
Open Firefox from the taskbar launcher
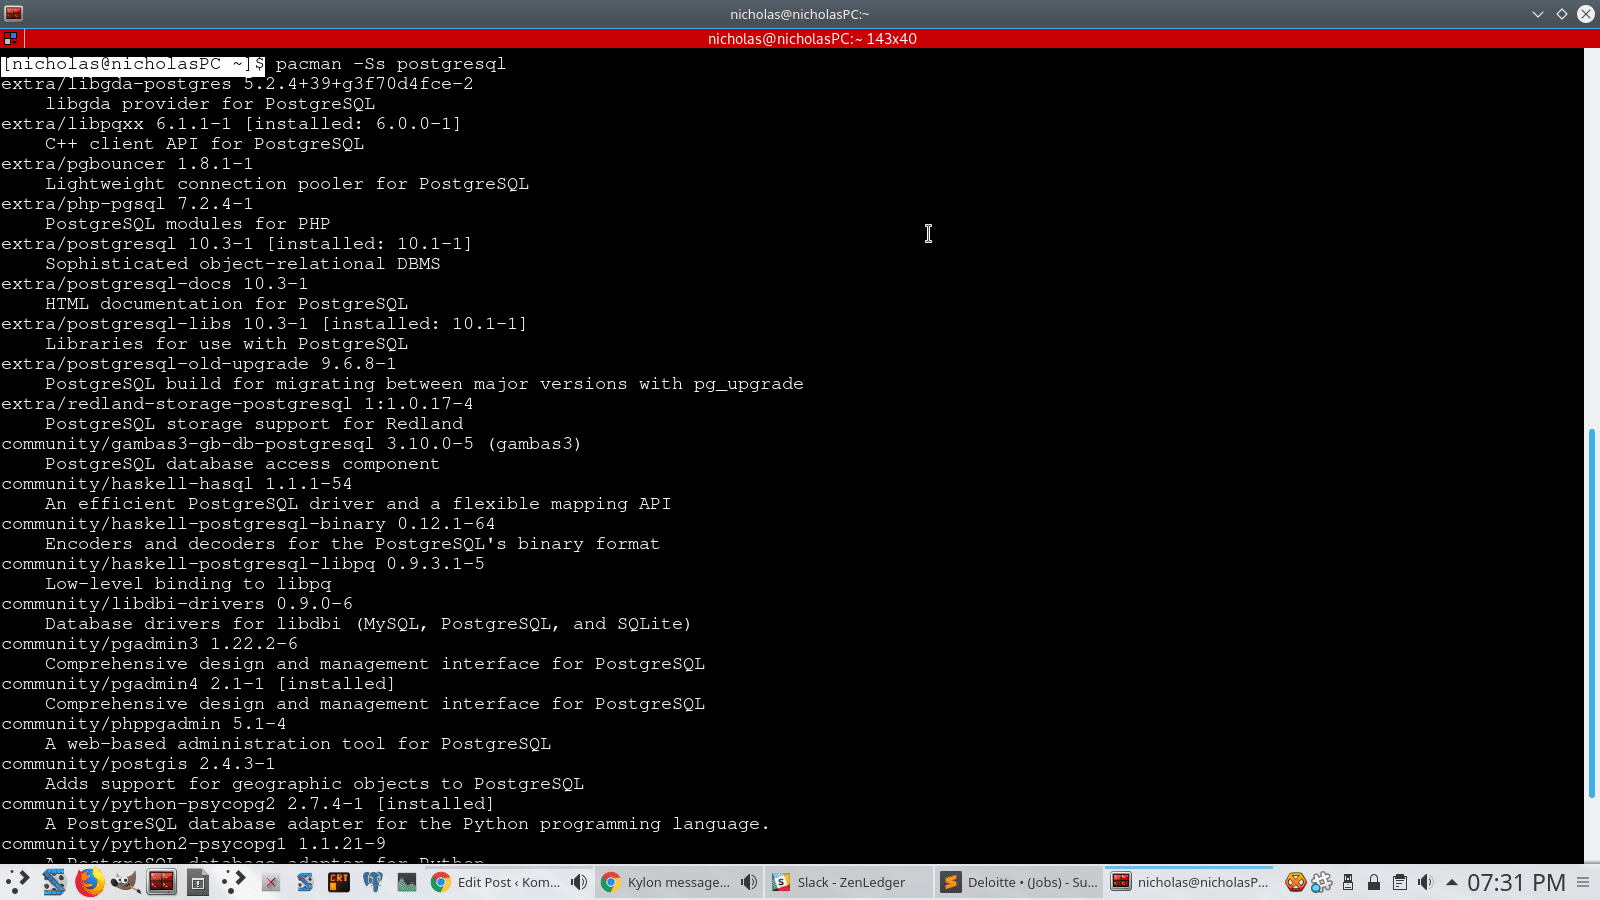coord(90,882)
